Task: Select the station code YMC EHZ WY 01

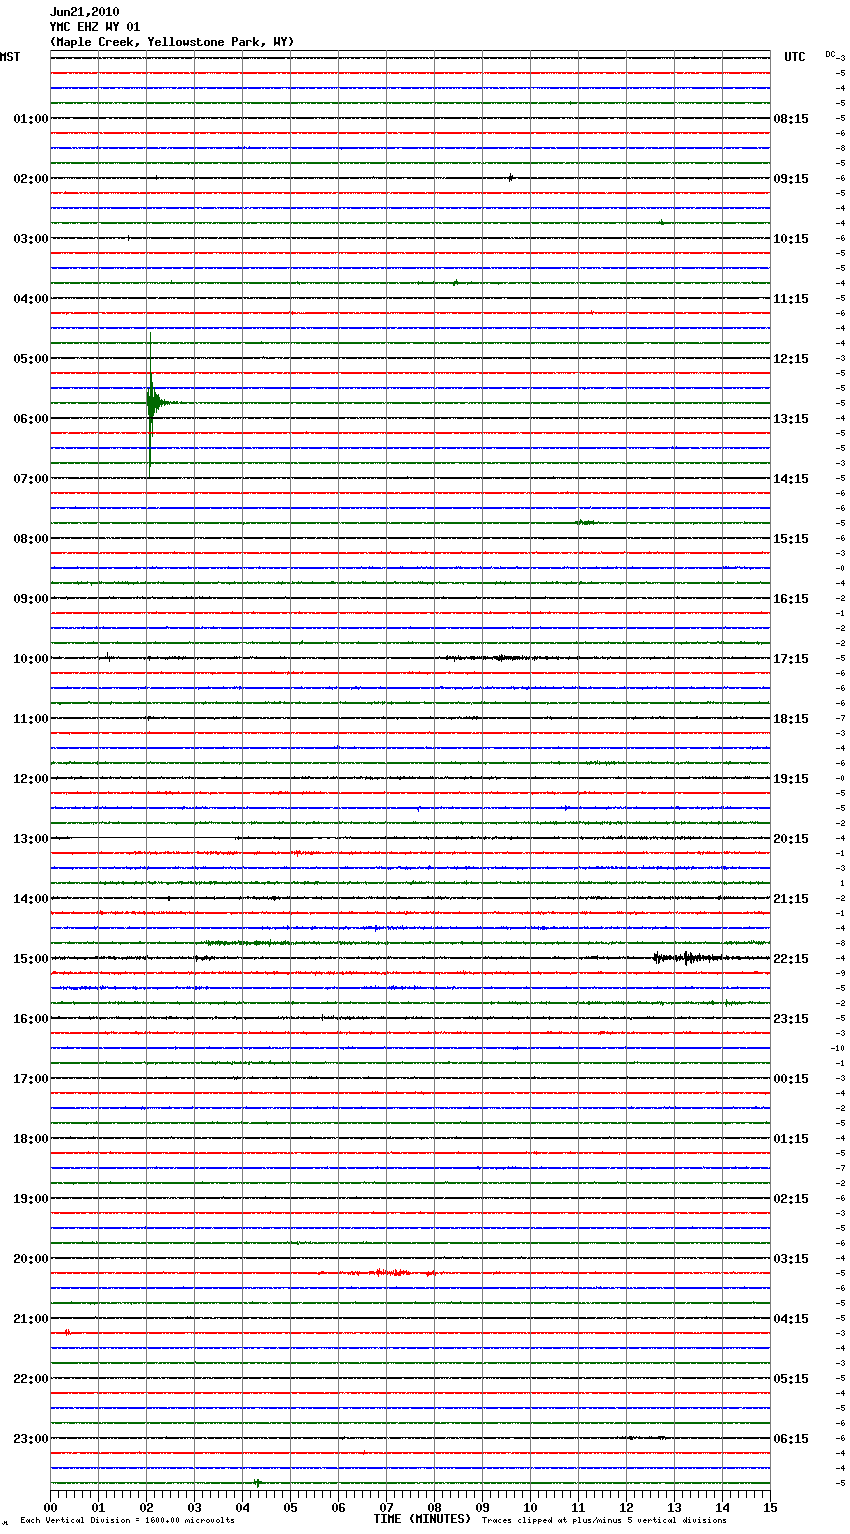Action: pos(95,27)
